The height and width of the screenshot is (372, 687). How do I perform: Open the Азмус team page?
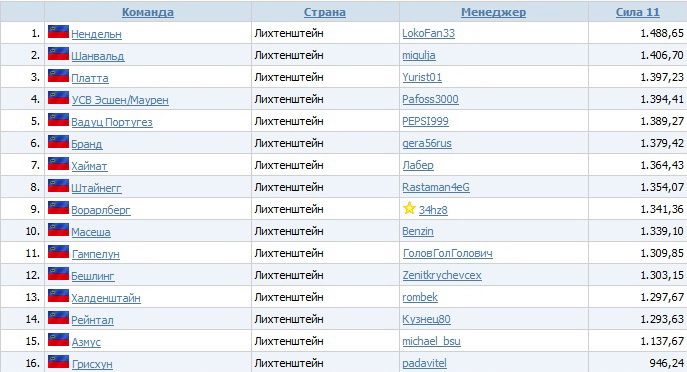point(86,342)
